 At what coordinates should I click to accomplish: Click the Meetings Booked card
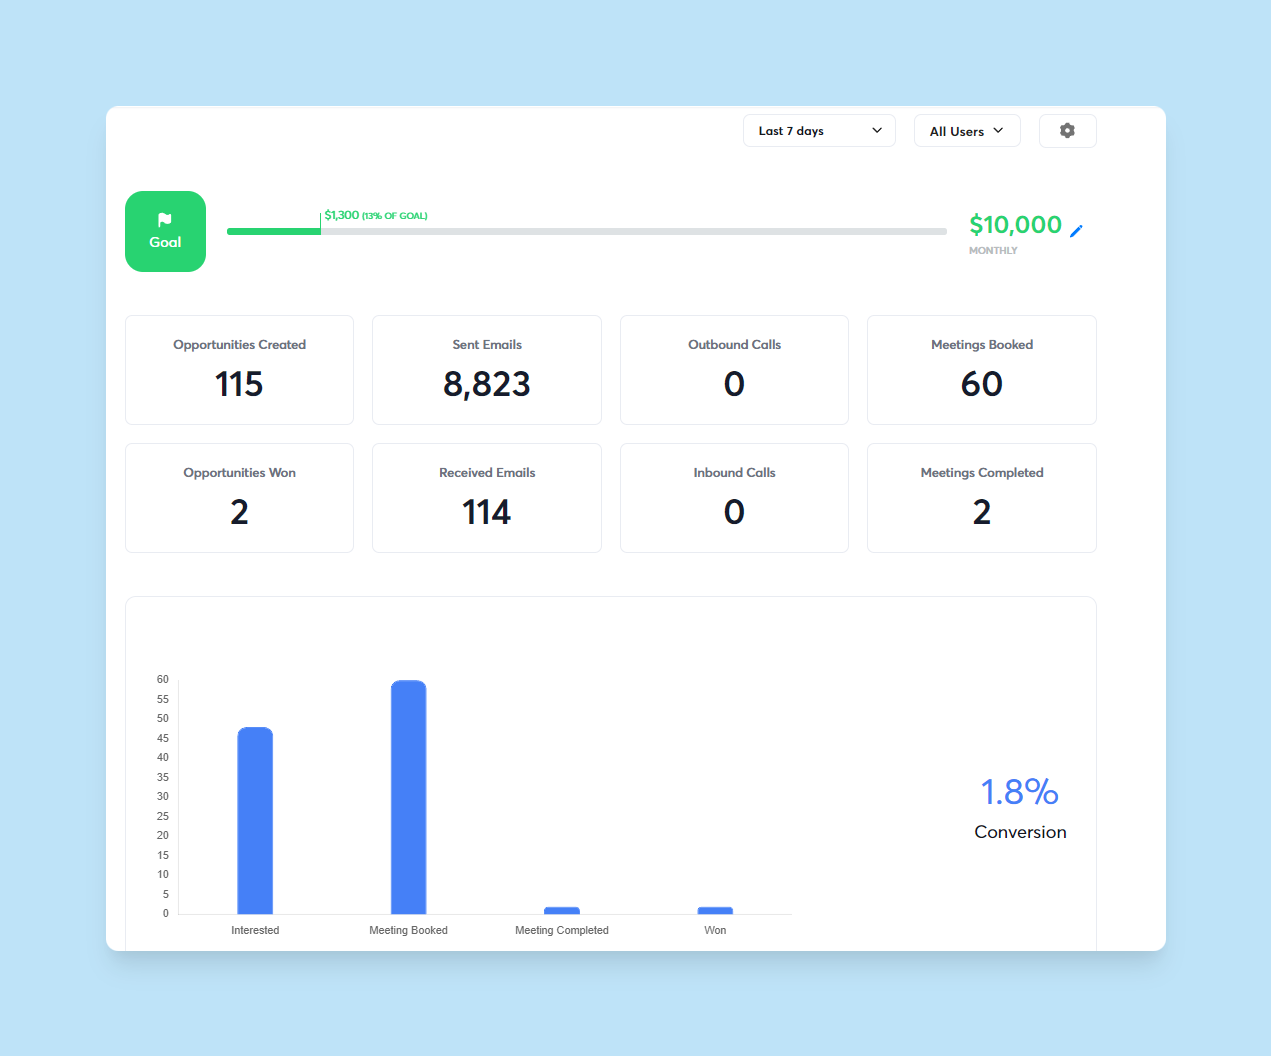coord(981,370)
